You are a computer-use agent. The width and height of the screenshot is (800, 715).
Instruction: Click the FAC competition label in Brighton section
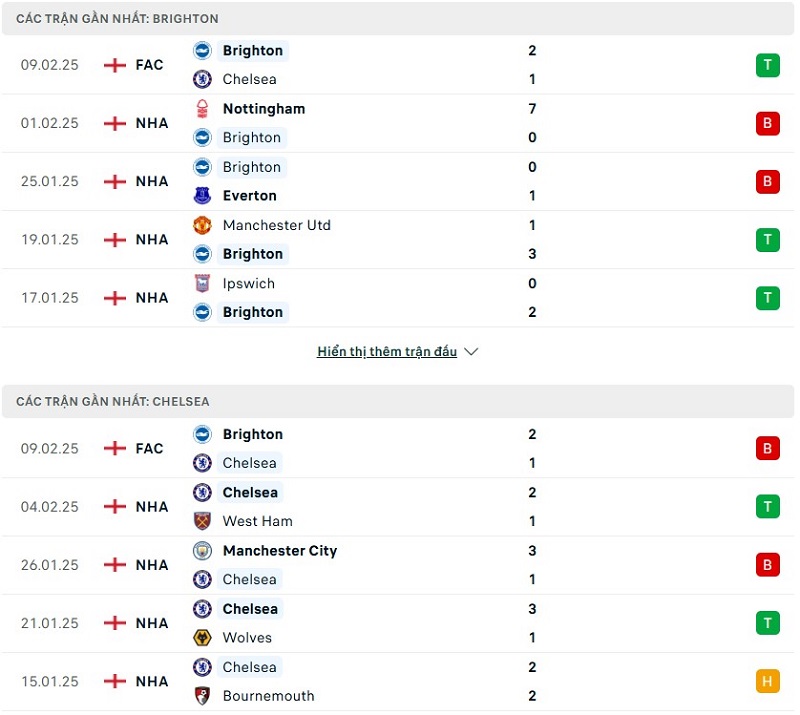point(149,65)
